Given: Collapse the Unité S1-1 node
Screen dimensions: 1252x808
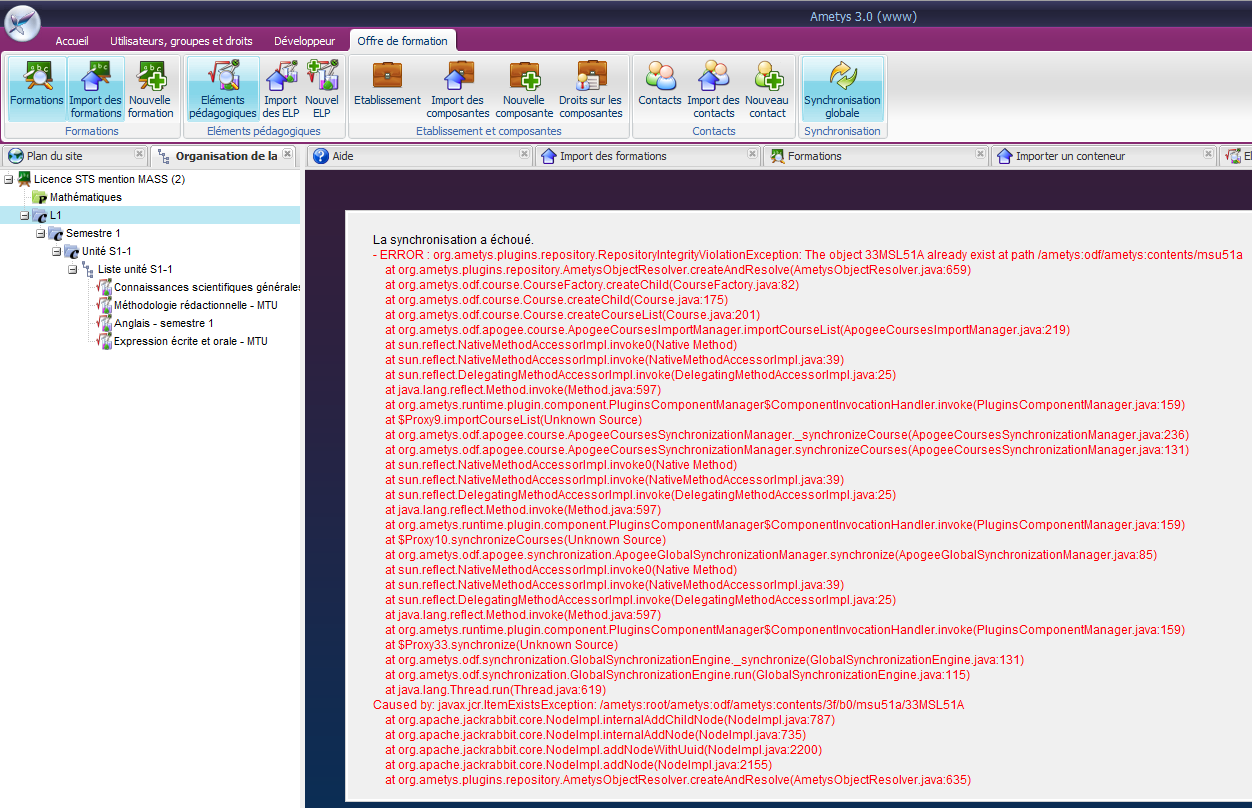Looking at the screenshot, I should (x=57, y=252).
